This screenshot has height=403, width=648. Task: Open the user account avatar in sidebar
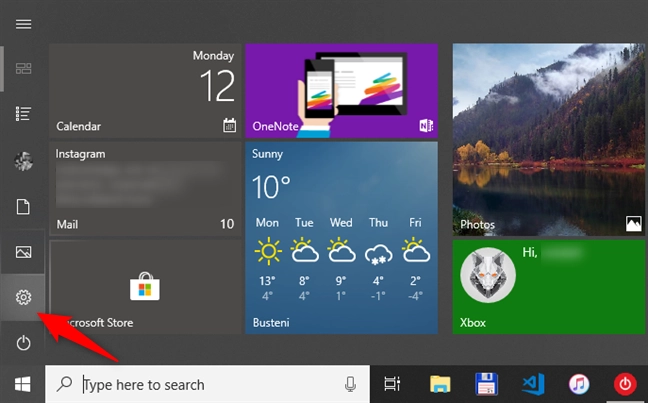click(x=24, y=161)
